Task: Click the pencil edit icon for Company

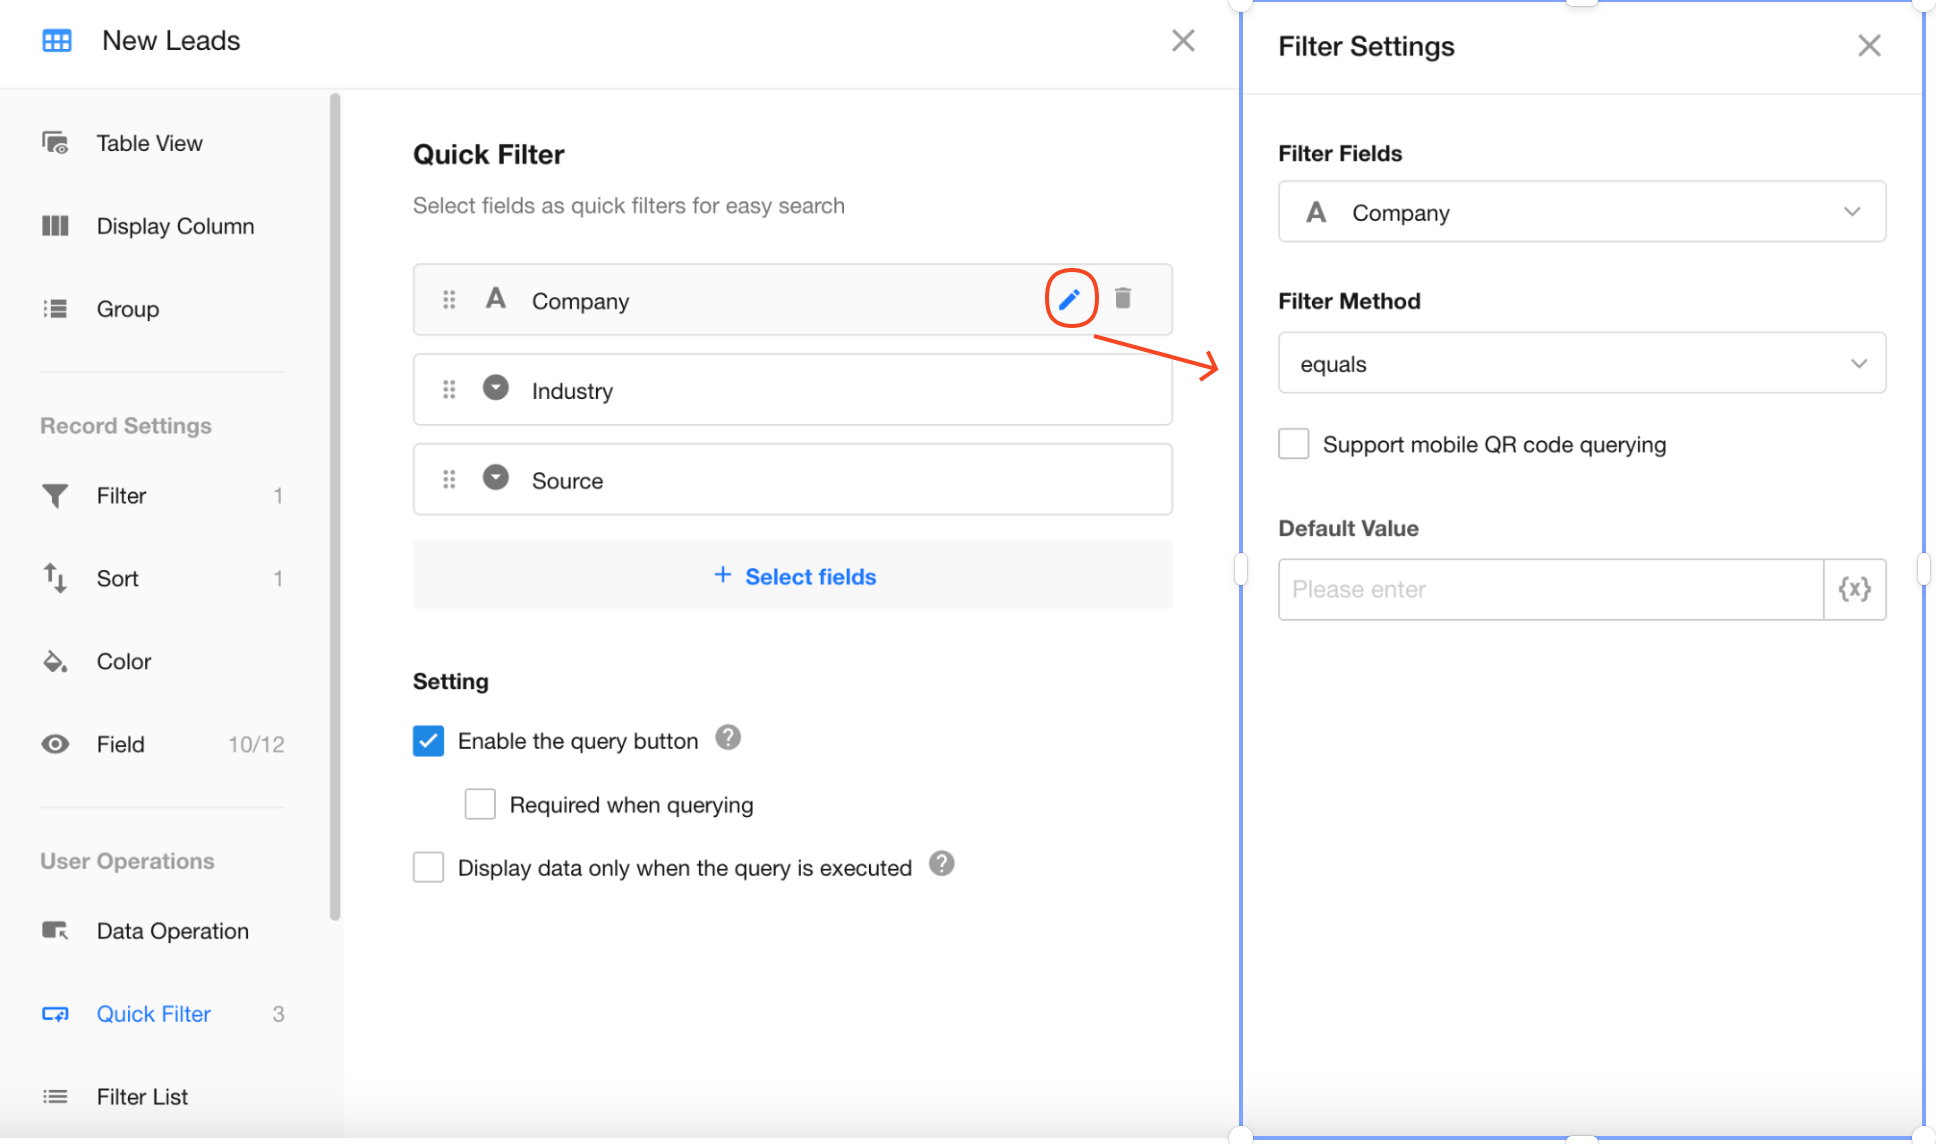Action: tap(1069, 299)
